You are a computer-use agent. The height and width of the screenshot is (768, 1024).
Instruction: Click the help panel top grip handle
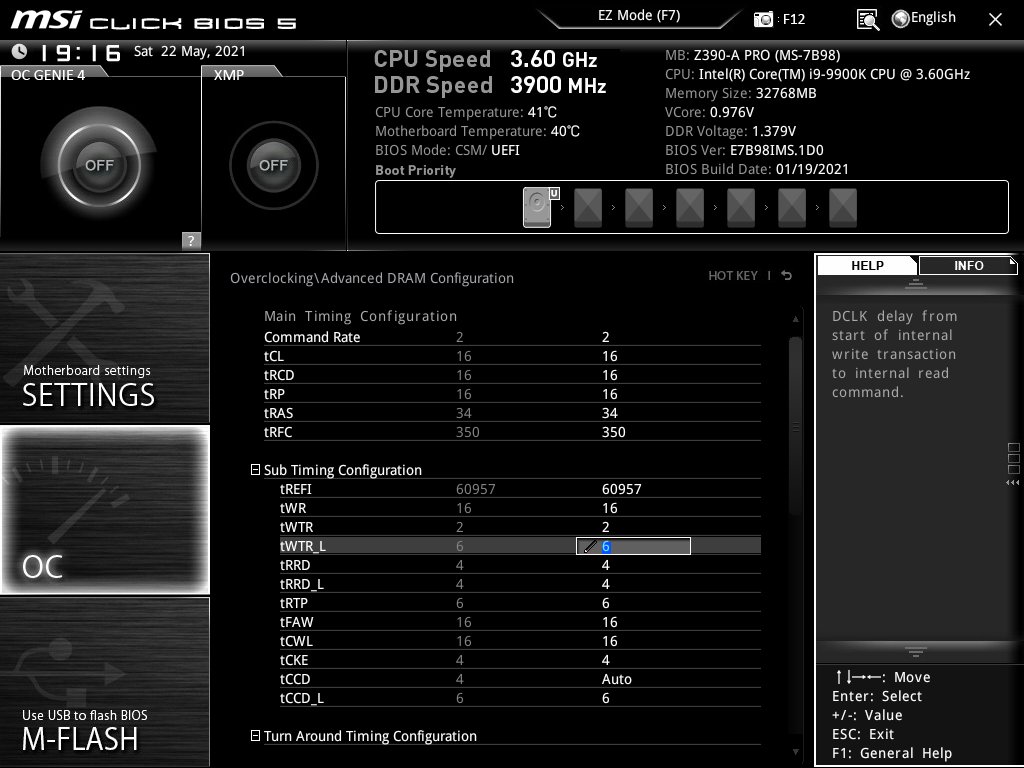point(916,283)
